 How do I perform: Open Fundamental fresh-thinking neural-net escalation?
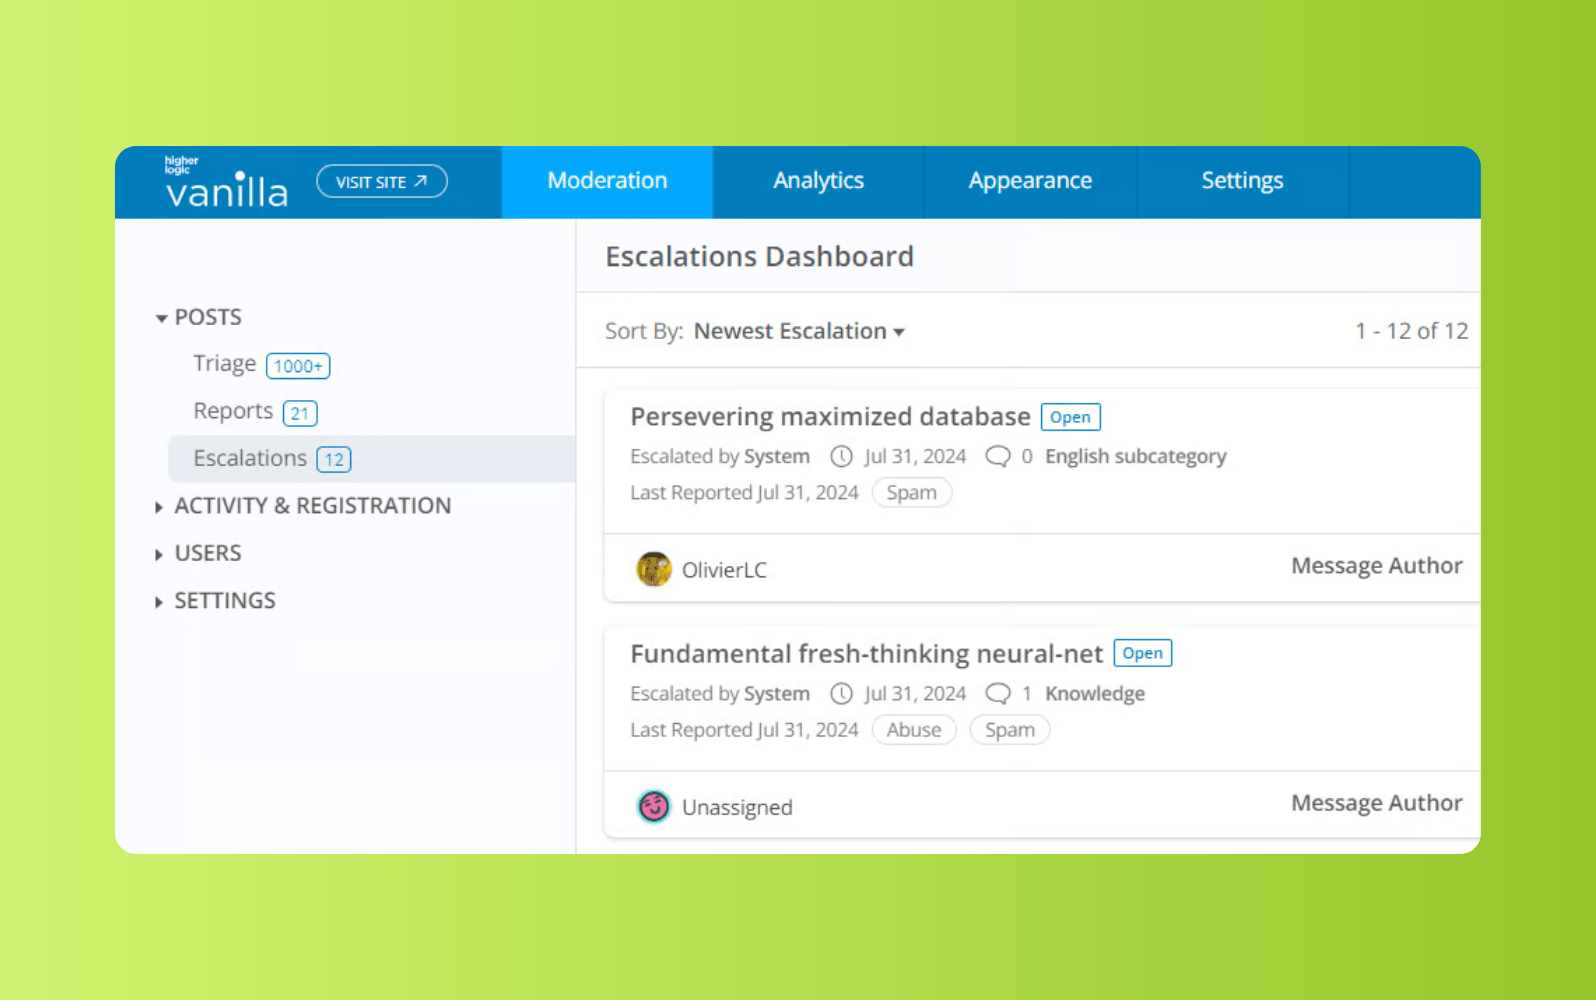[866, 654]
